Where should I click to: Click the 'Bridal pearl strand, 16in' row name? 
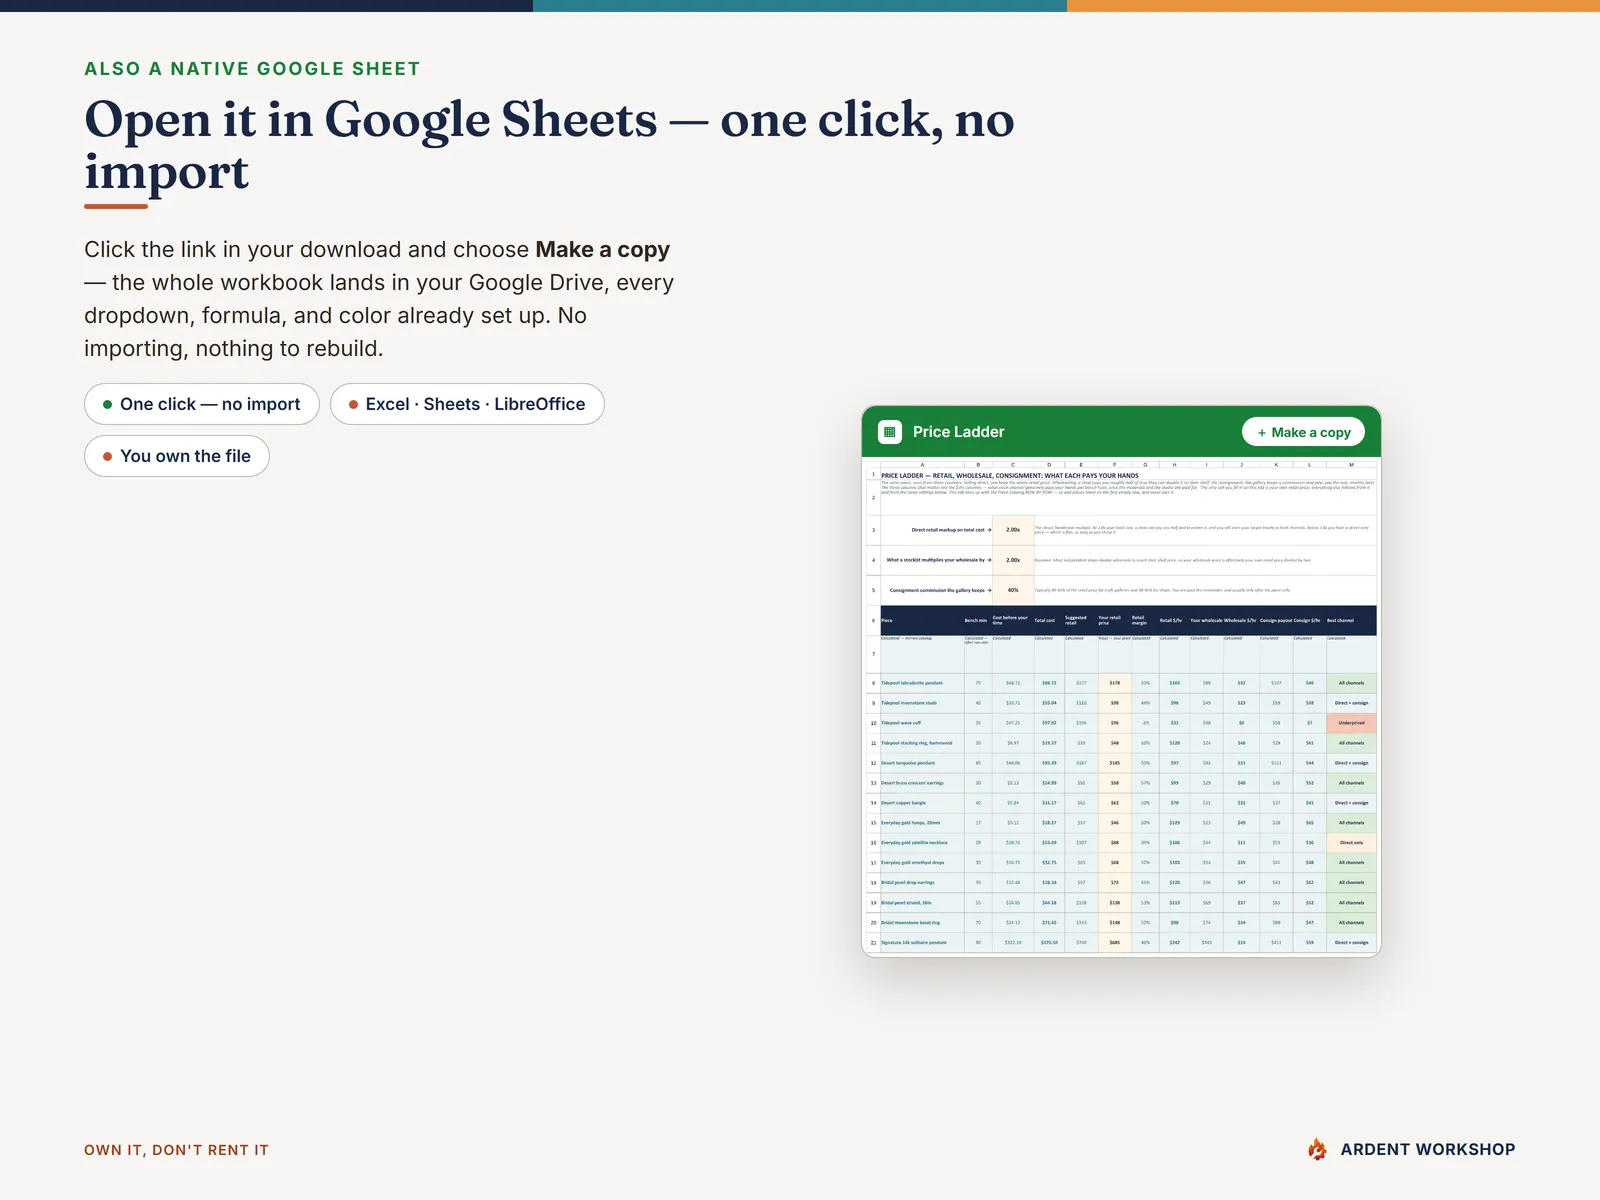coord(906,903)
